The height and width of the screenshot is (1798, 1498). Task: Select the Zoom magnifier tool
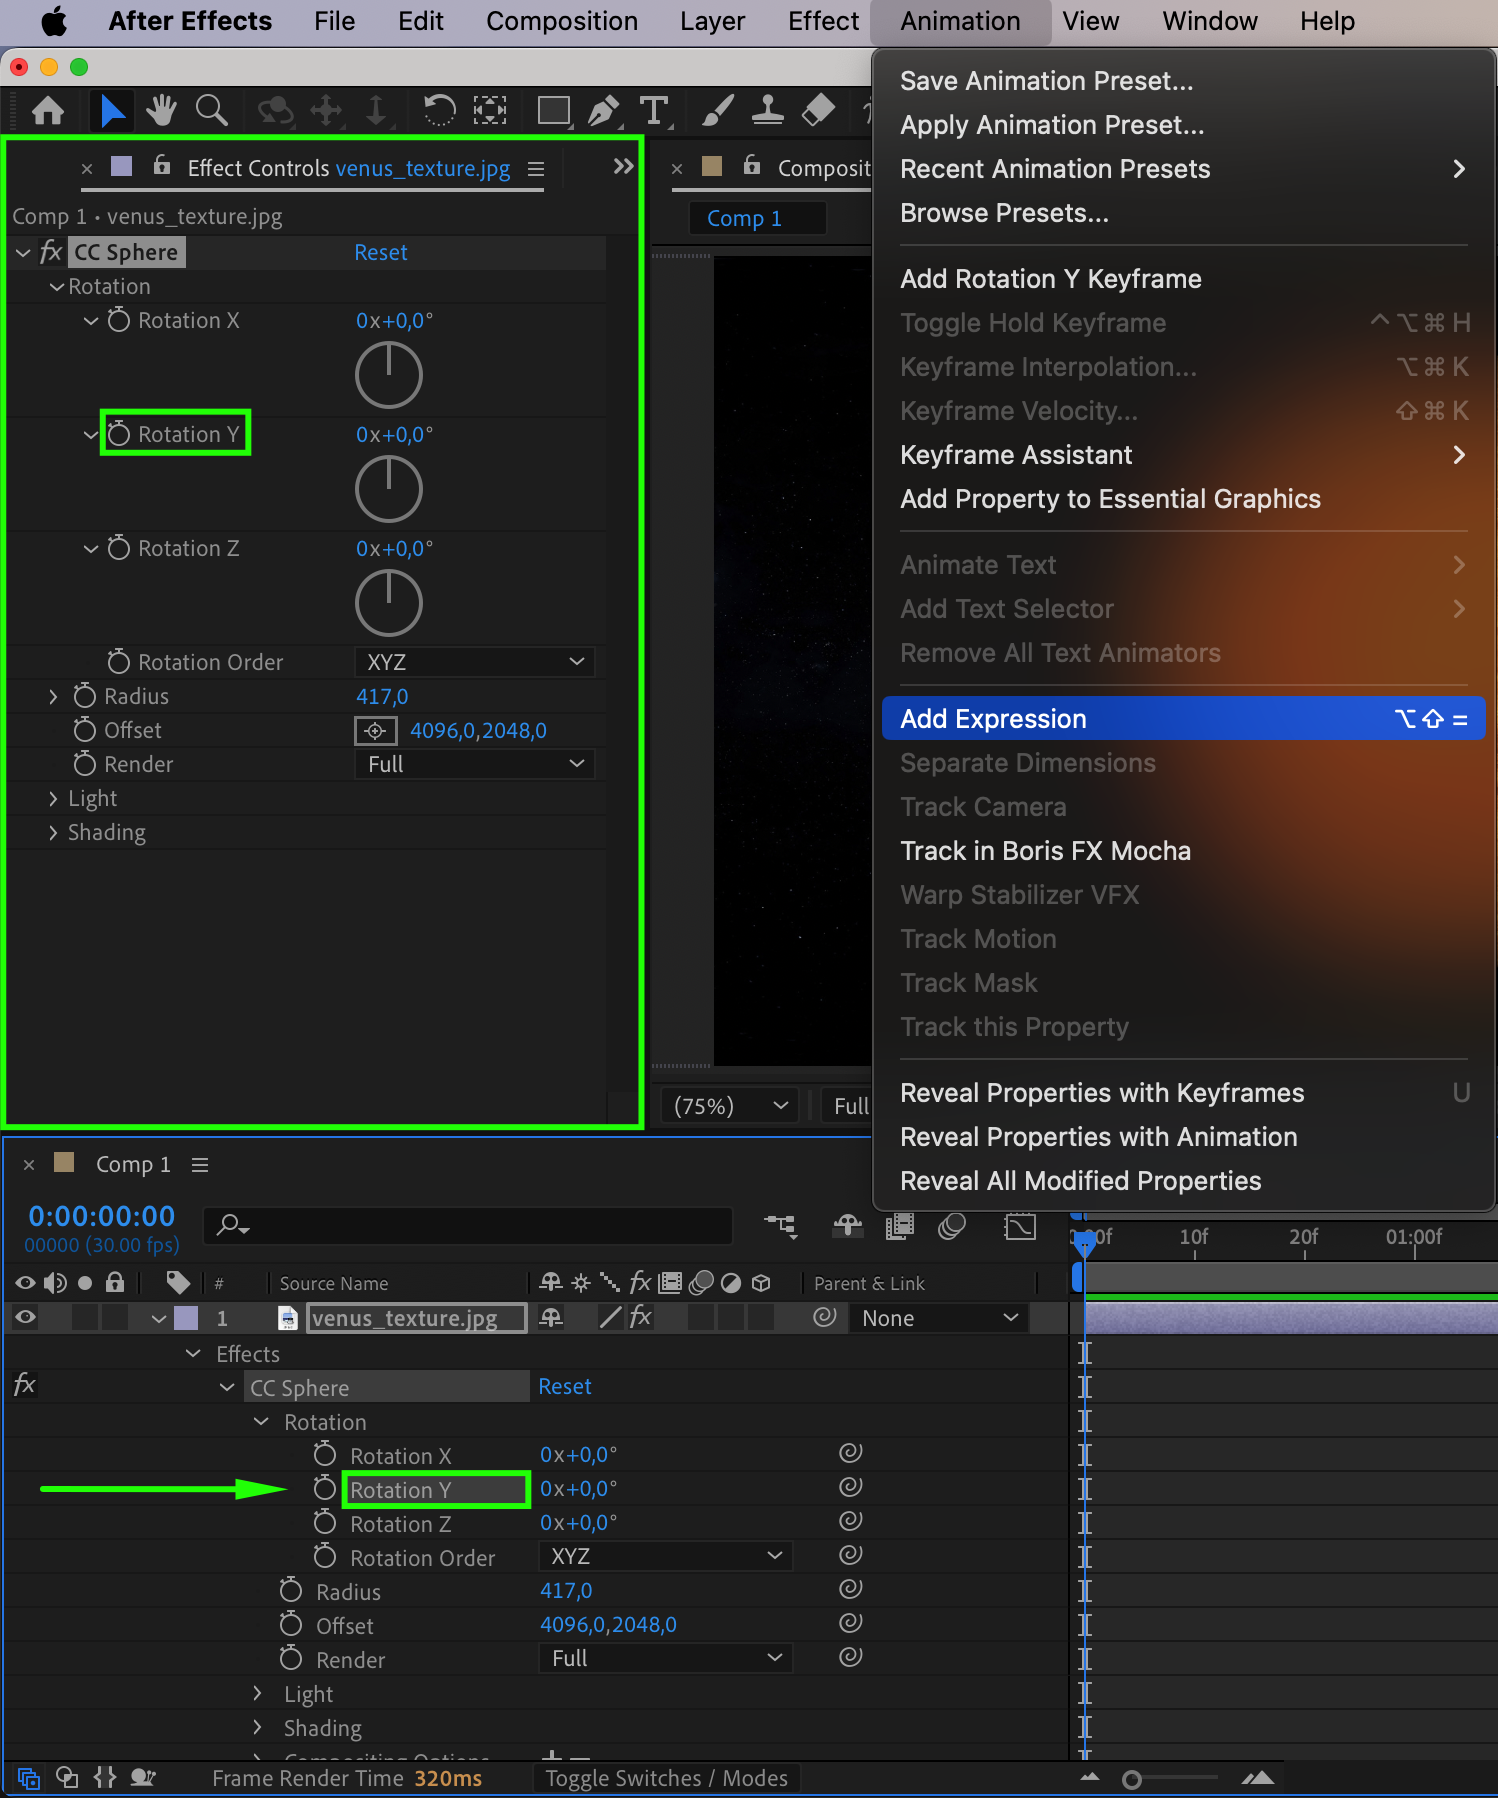[211, 110]
